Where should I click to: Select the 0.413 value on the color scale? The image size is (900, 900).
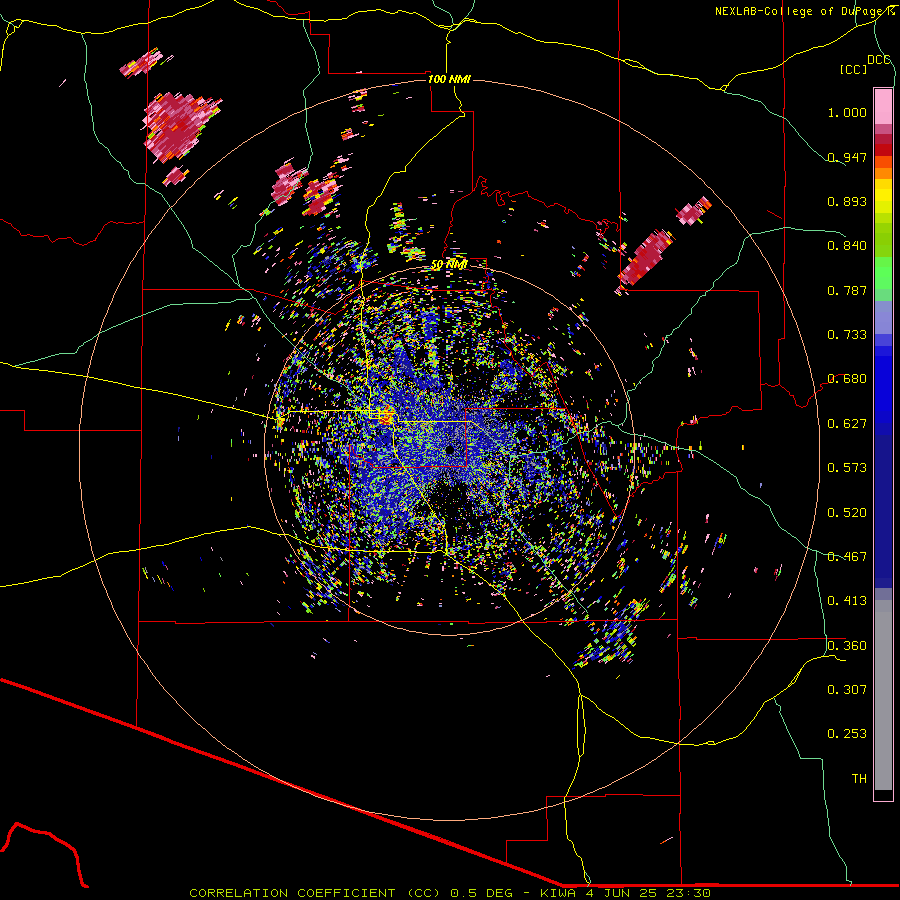(847, 601)
